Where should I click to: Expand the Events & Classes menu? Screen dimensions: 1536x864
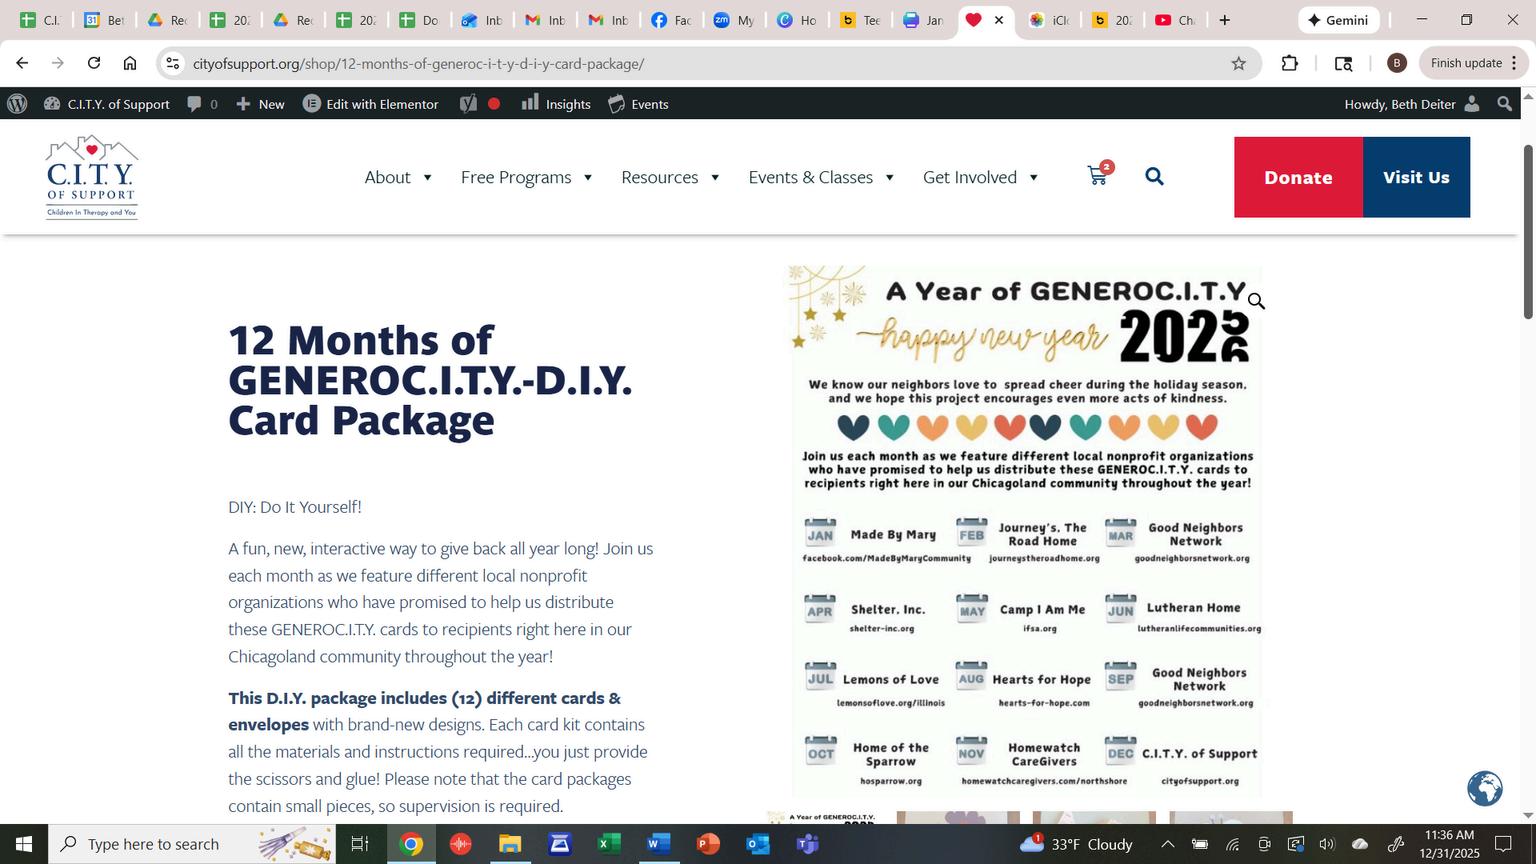(x=822, y=177)
